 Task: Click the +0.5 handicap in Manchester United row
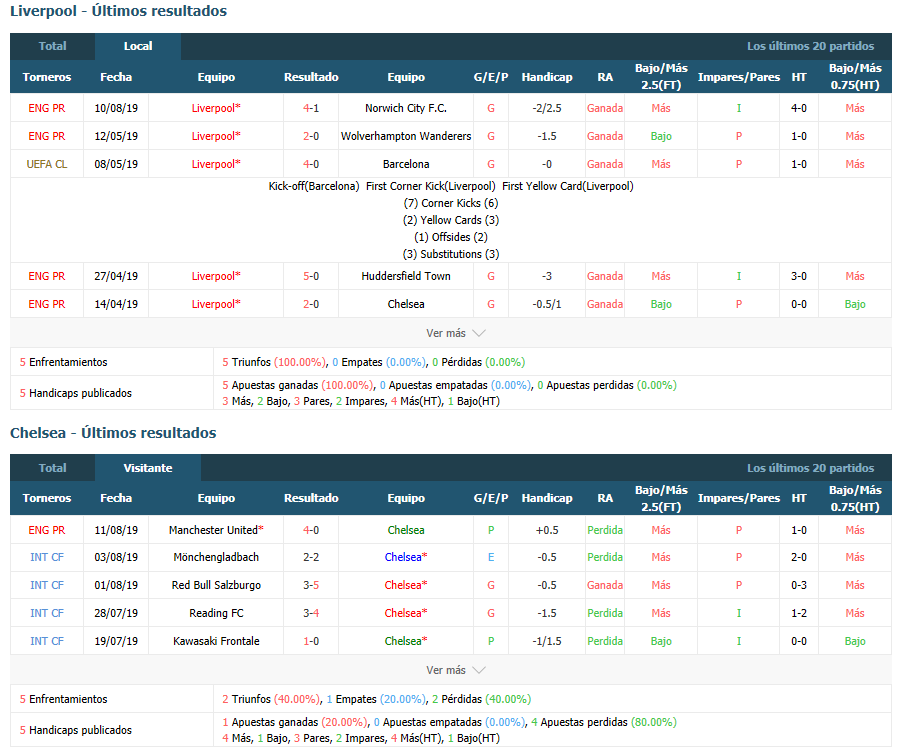click(x=546, y=530)
